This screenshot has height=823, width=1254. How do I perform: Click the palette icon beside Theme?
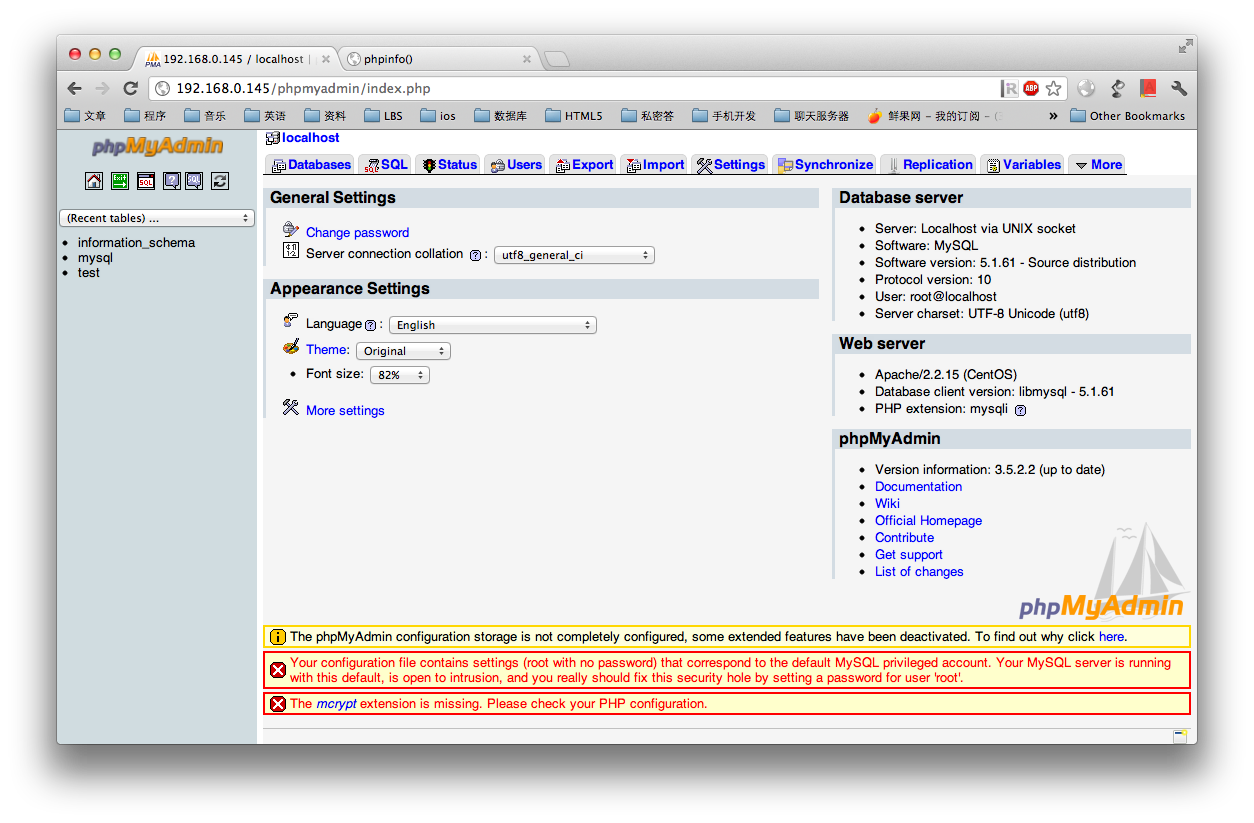point(291,347)
